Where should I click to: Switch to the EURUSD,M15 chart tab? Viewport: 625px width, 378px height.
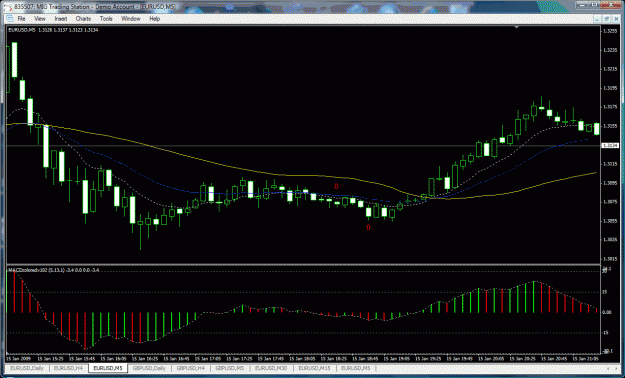click(314, 368)
